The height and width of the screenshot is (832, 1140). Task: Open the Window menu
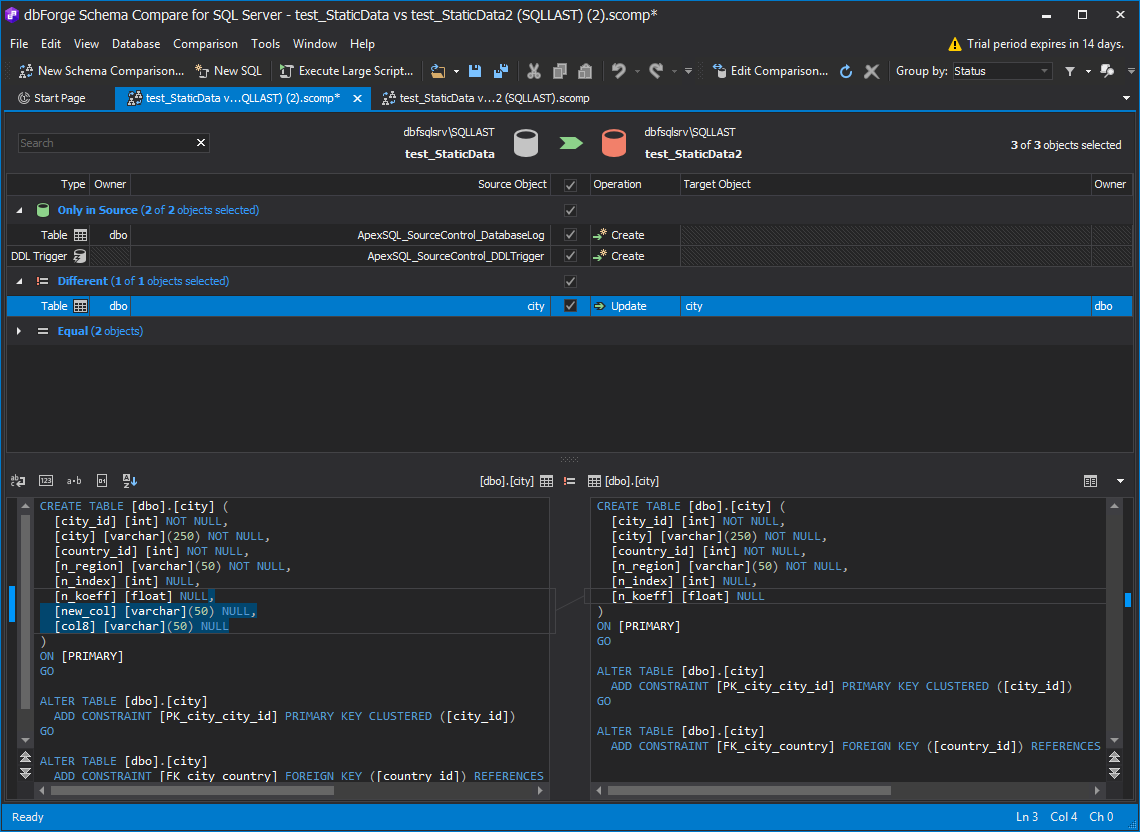[x=315, y=44]
